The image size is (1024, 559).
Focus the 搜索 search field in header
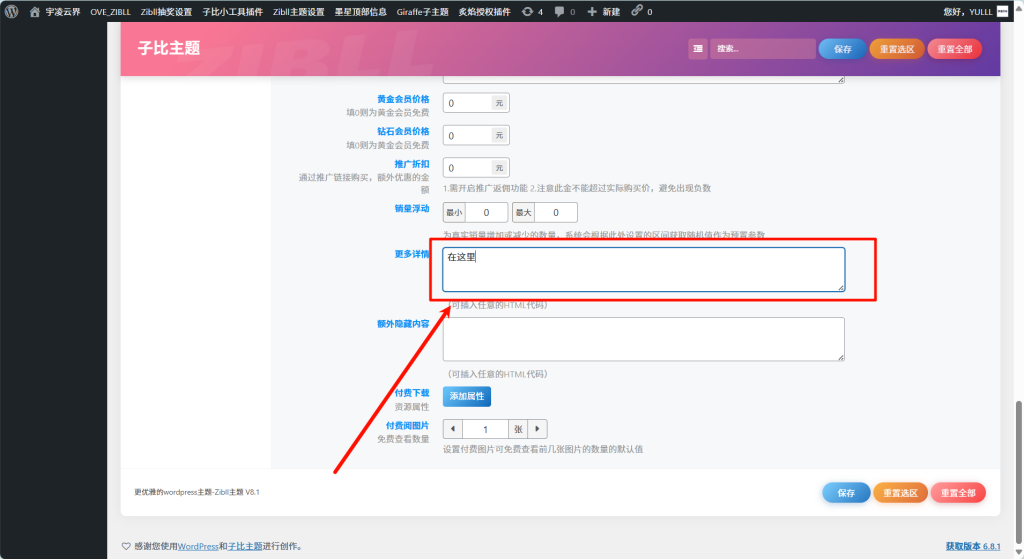tap(763, 49)
